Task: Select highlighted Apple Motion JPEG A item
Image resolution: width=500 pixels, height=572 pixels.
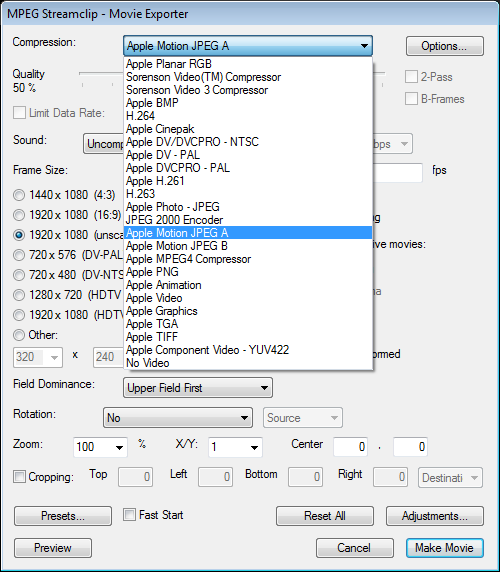Action: [248, 233]
